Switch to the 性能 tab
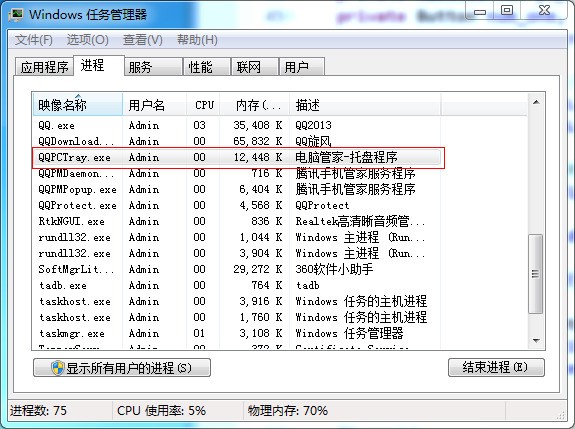The height and width of the screenshot is (429, 575). pos(207,67)
